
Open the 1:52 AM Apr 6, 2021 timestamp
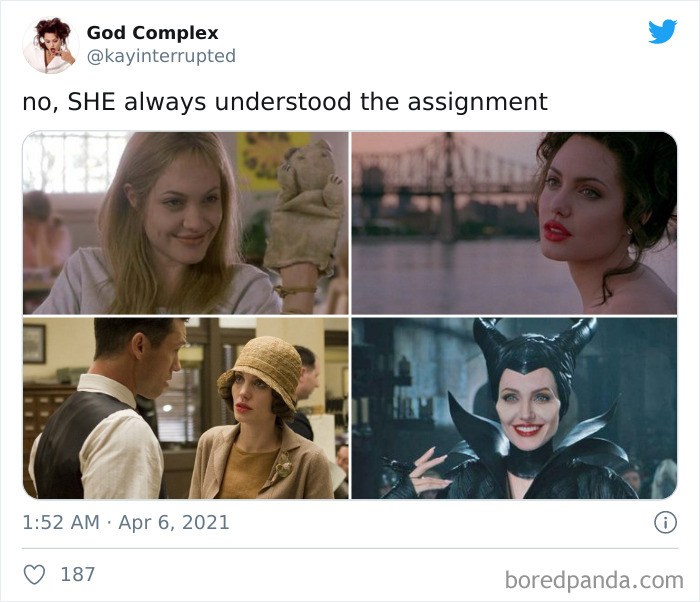point(126,523)
